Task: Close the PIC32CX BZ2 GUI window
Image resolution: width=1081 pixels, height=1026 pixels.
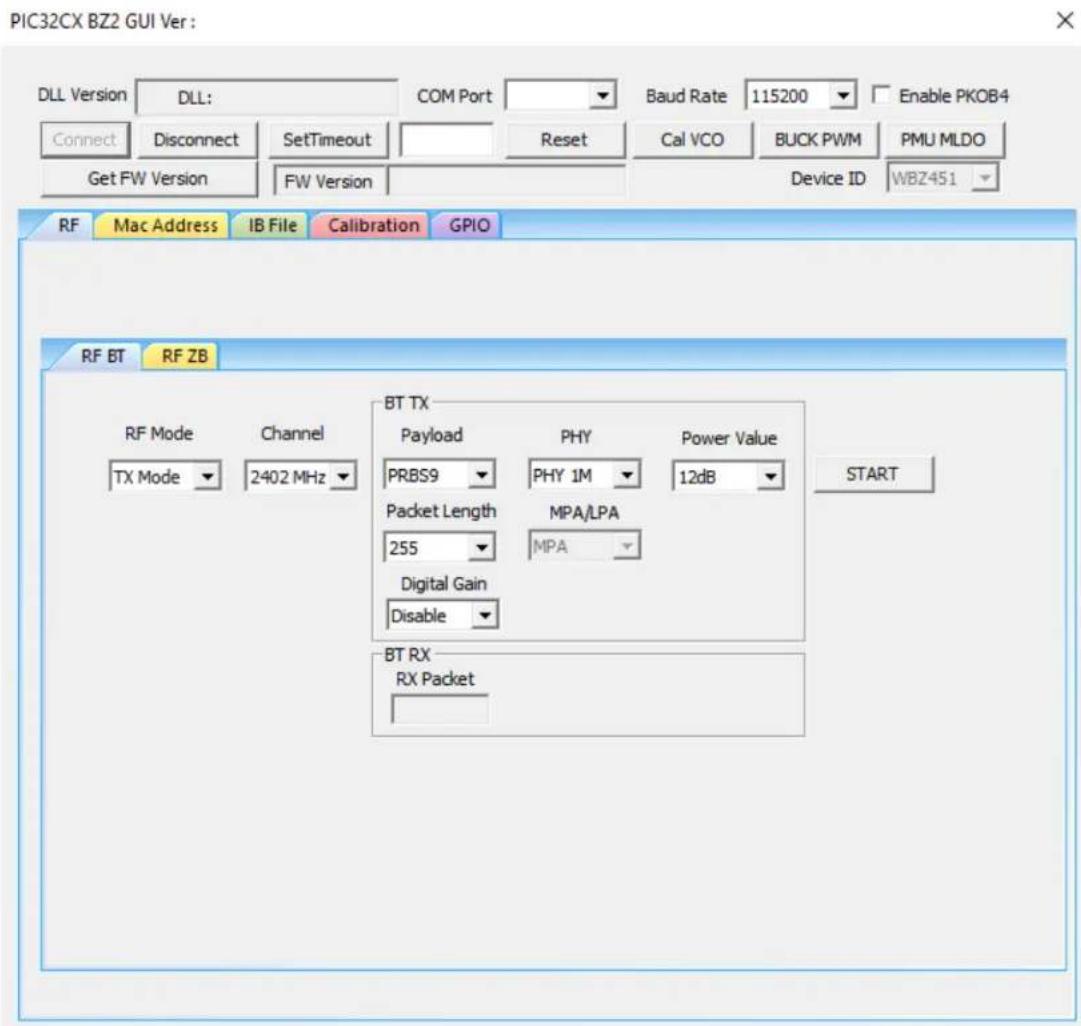Action: point(1064,21)
